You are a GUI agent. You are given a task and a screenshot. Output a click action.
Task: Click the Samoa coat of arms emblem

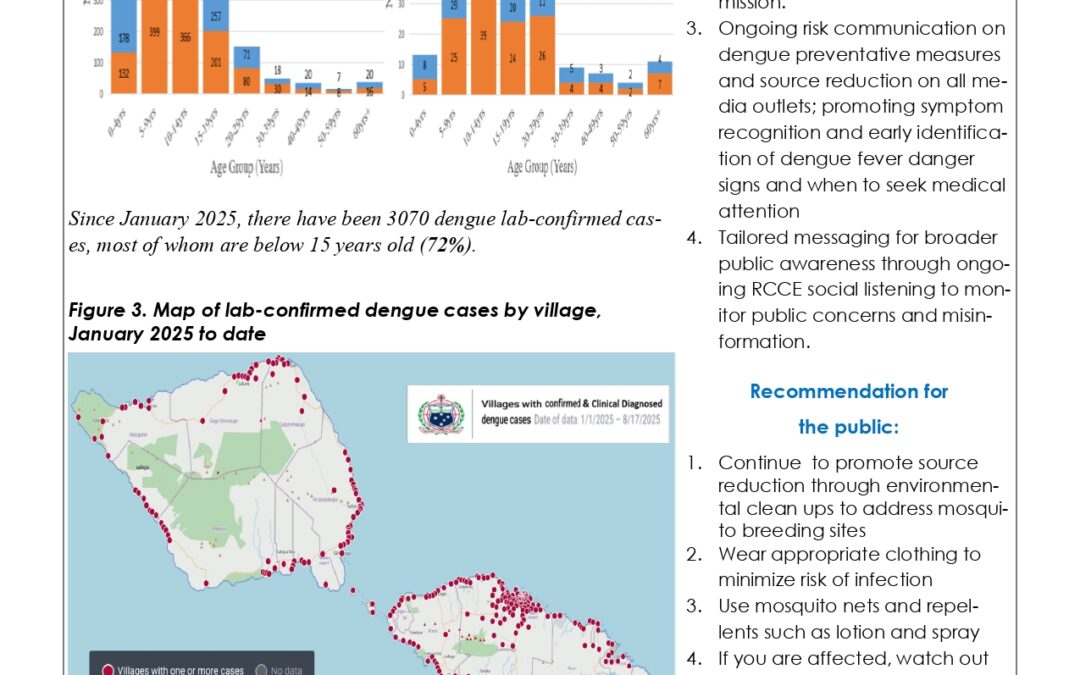click(x=441, y=413)
